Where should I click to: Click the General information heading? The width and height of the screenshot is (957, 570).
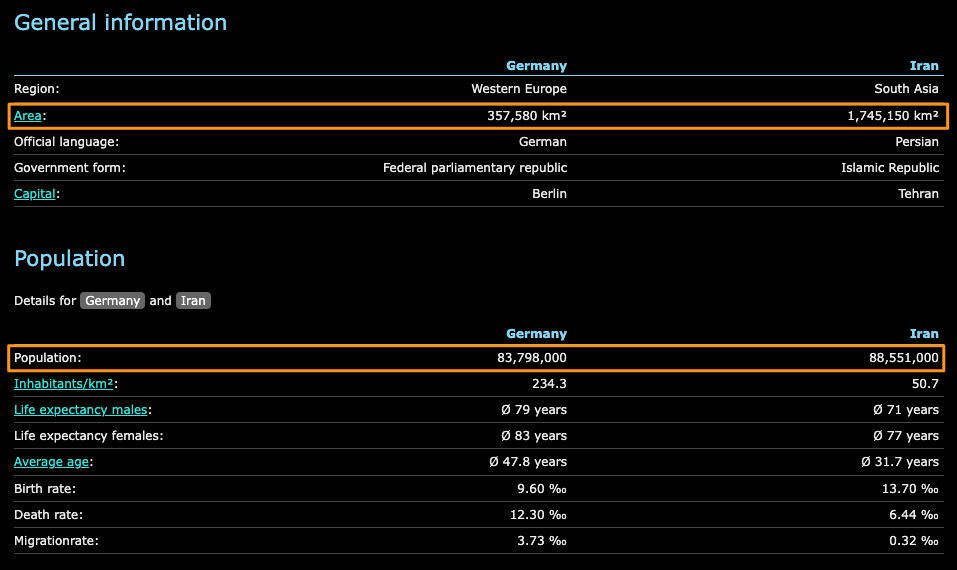[x=120, y=22]
